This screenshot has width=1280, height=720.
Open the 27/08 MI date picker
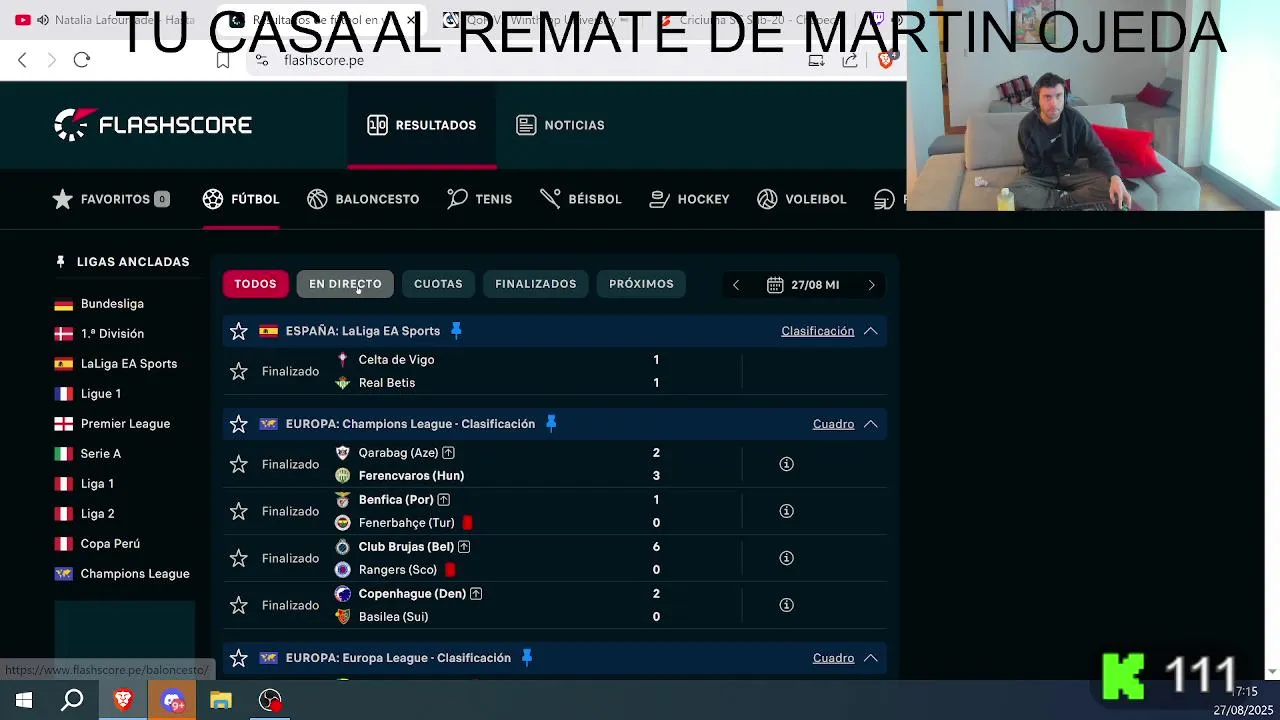click(803, 285)
